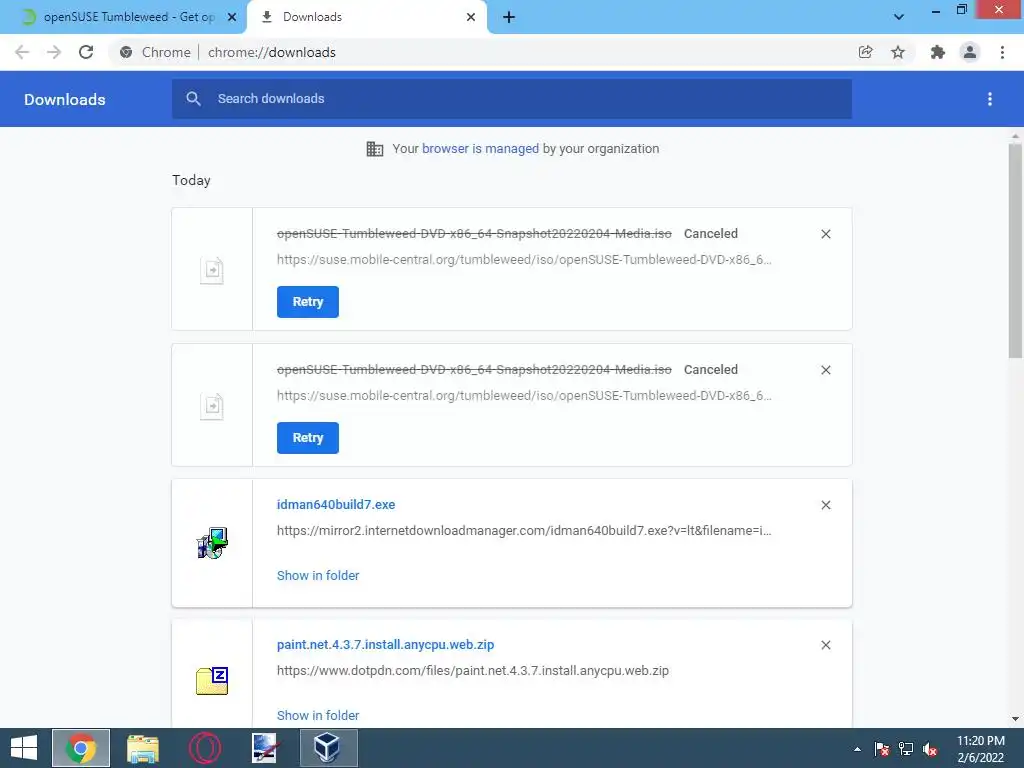The height and width of the screenshot is (768, 1024).
Task: Show paint.net zip in folder
Action: (318, 715)
